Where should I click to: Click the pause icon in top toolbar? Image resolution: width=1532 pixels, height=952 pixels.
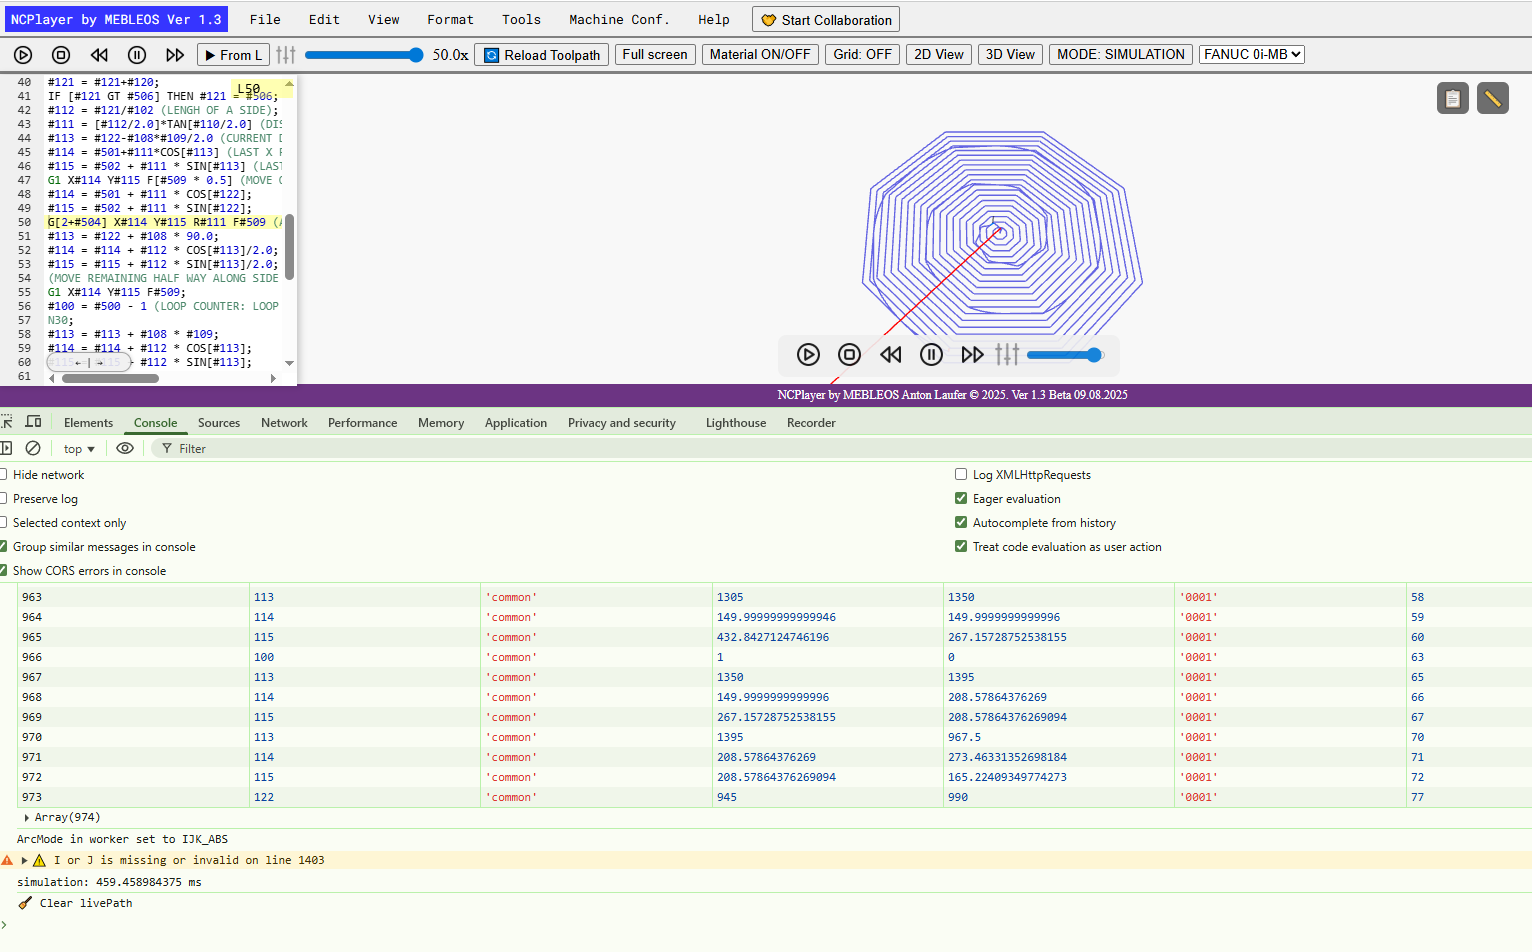pyautogui.click(x=137, y=55)
